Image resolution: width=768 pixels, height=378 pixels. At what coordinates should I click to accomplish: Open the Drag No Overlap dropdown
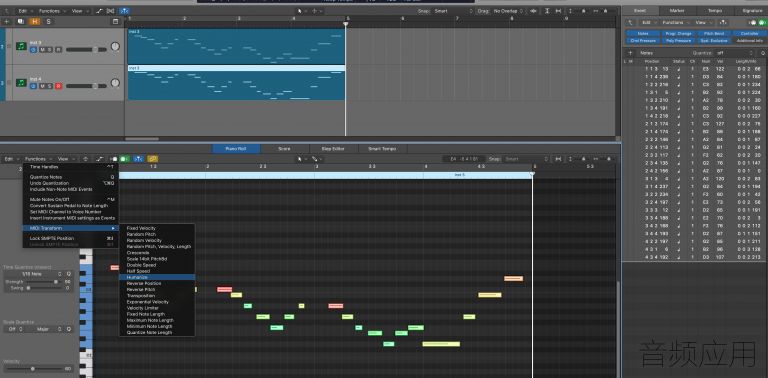coord(508,11)
